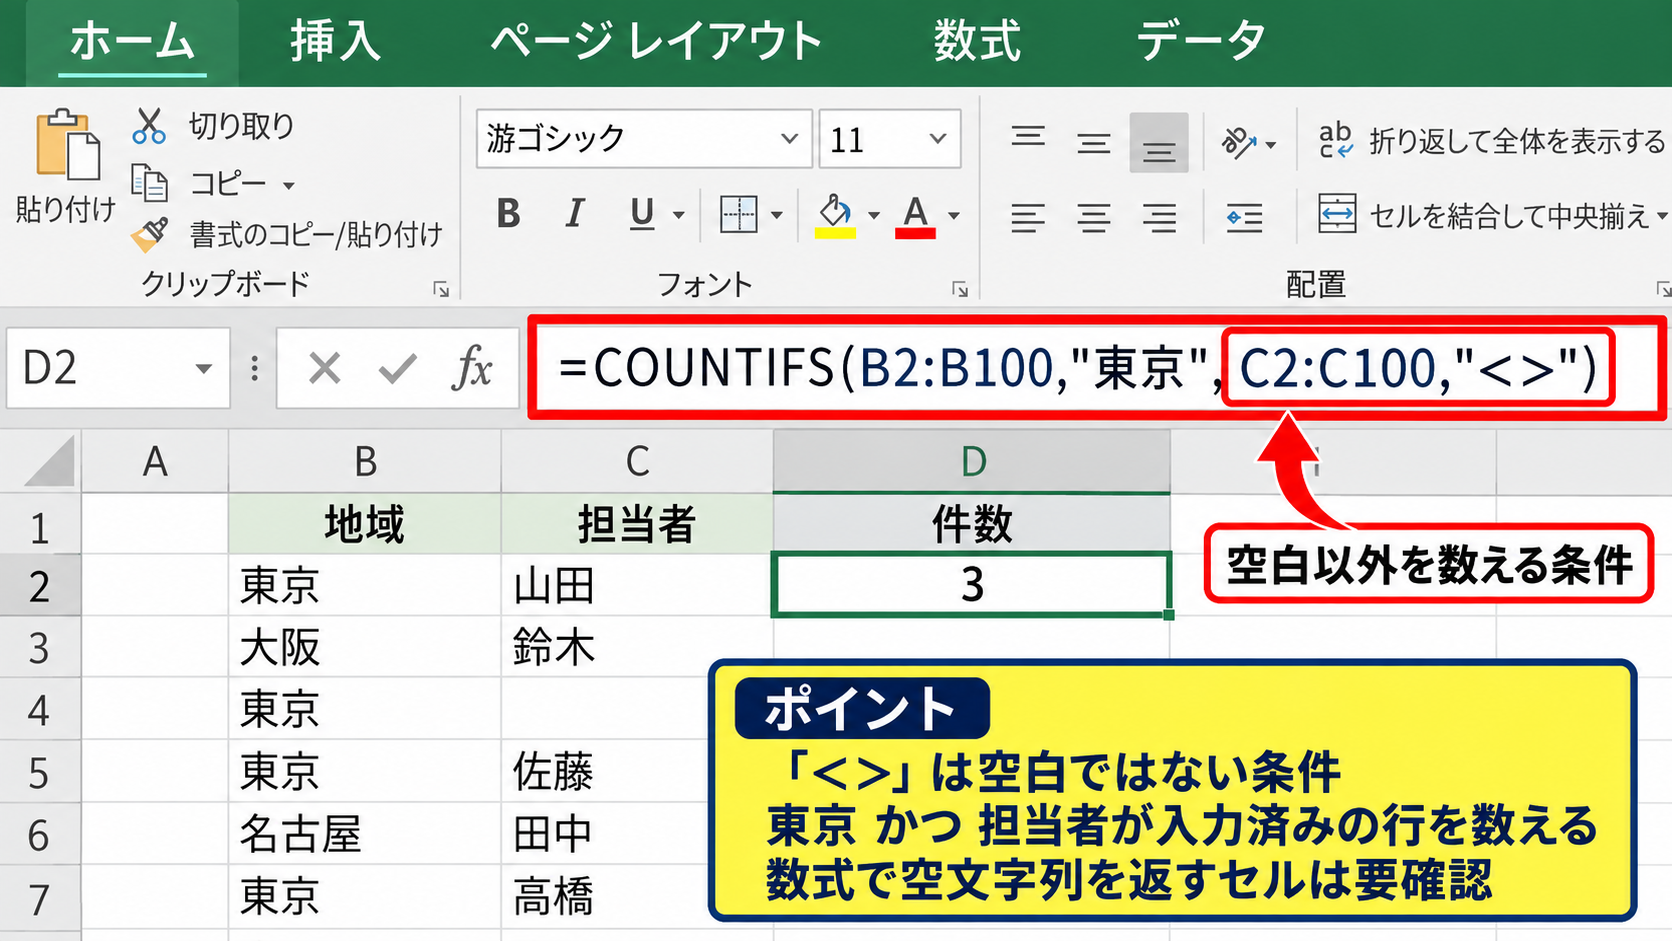Select cell D2 showing 3
Viewport: 1672px width, 941px height.
[972, 585]
